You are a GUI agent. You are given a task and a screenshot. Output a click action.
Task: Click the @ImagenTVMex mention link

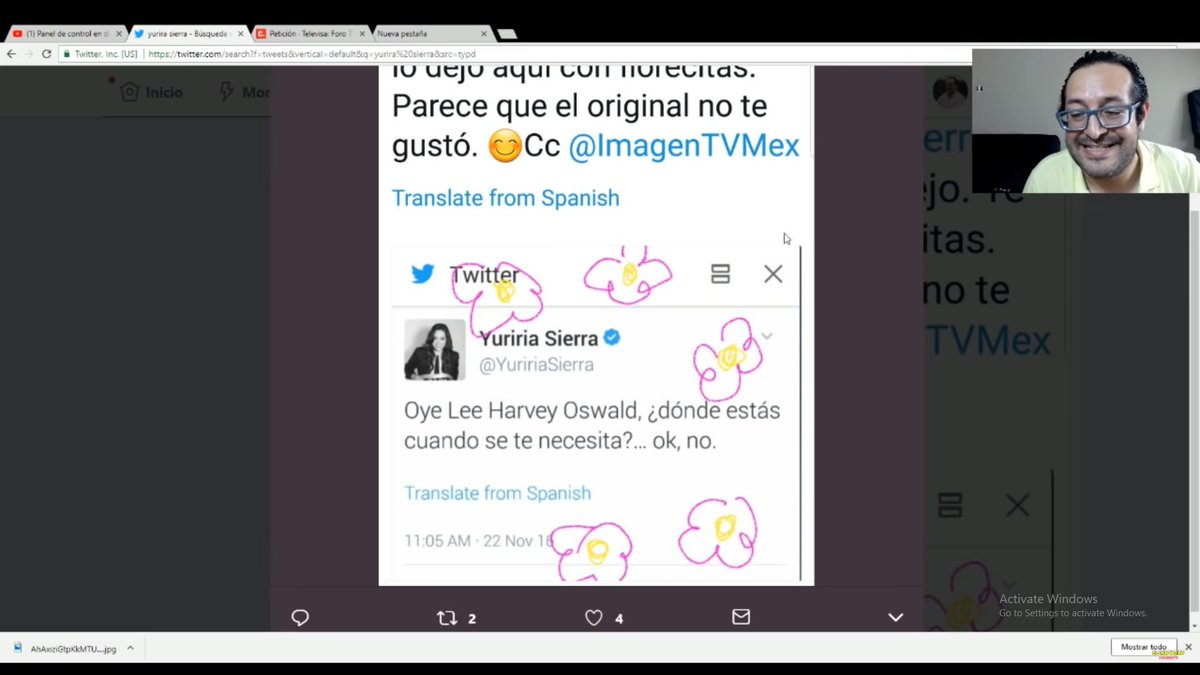pyautogui.click(x=684, y=146)
